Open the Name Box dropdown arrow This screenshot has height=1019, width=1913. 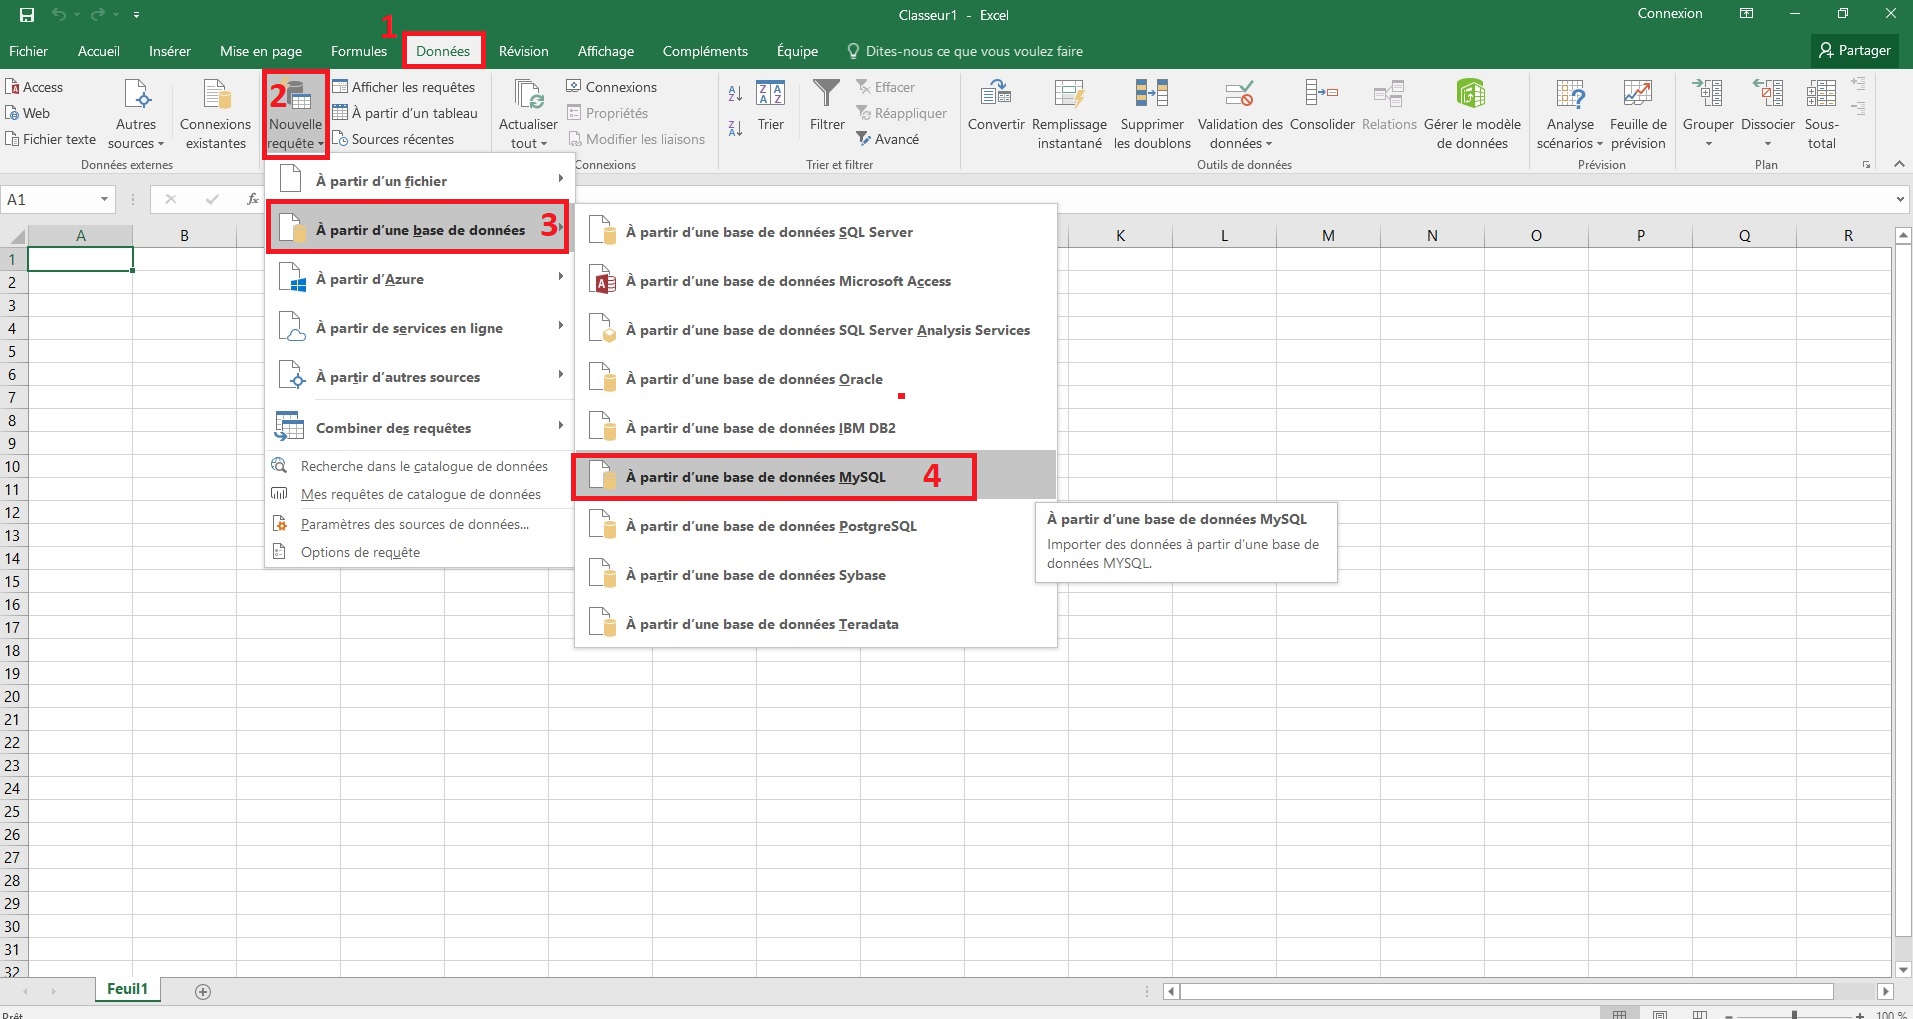(x=104, y=199)
